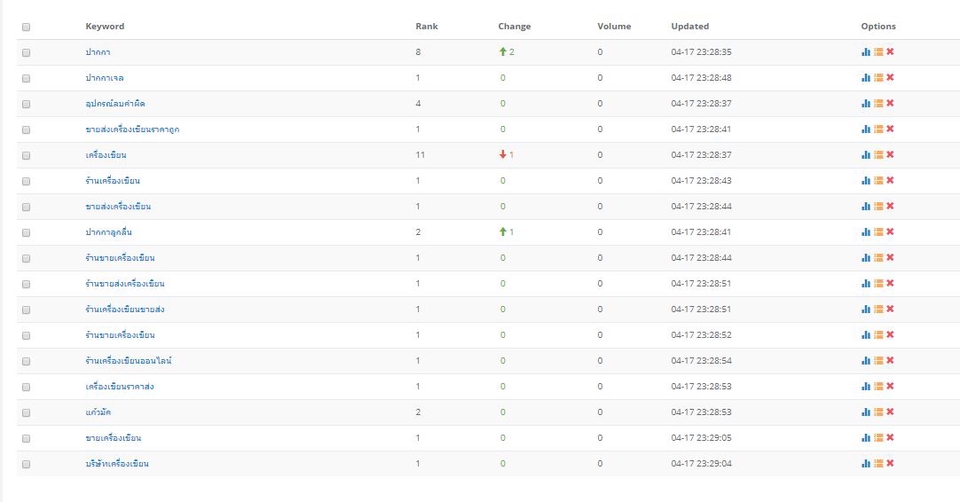Delete ขายส่งเครื่องเขียนราคาถูก with red X

click(x=890, y=129)
